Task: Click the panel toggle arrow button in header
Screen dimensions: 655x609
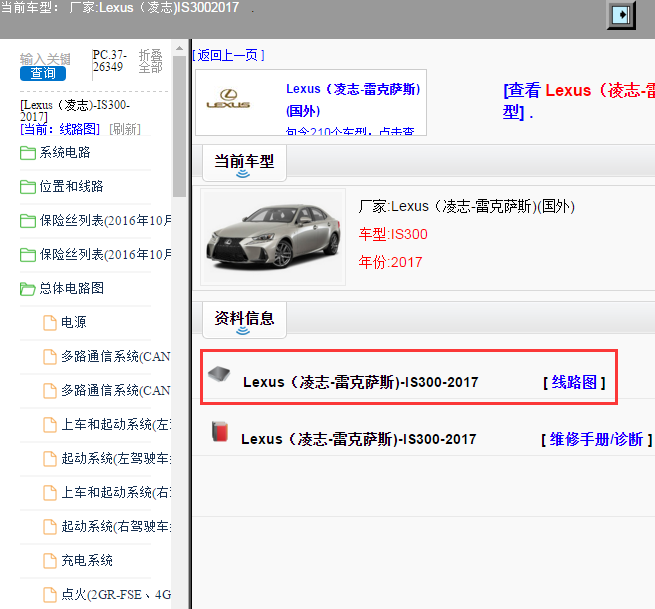Action: point(621,15)
